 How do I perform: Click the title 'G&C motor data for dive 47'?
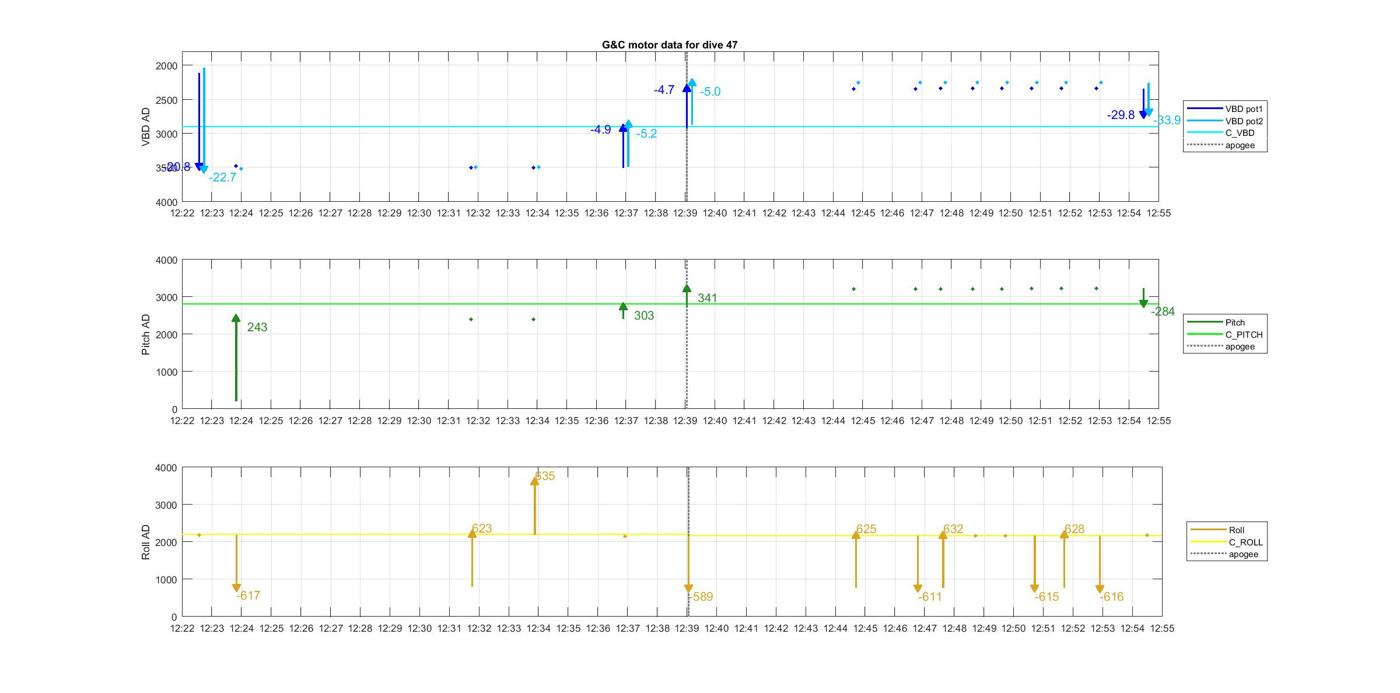(670, 45)
